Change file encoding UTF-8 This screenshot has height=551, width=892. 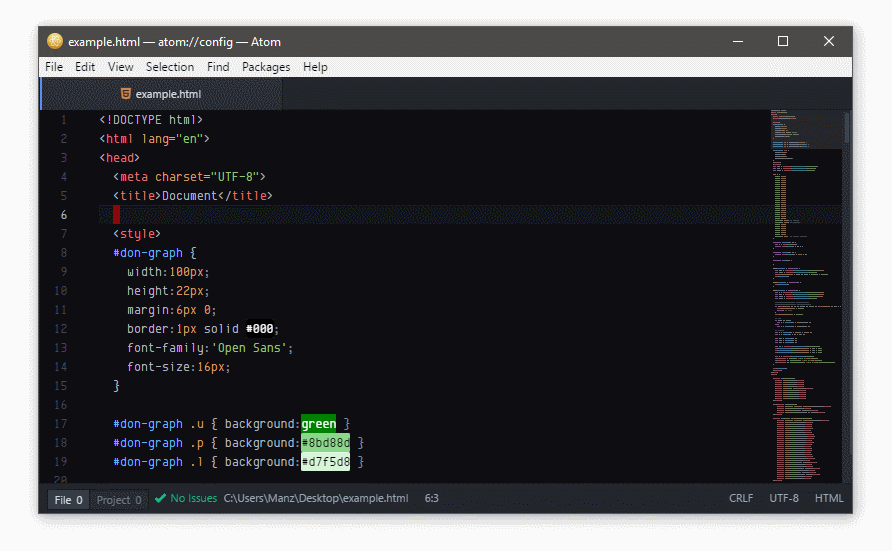click(x=784, y=498)
